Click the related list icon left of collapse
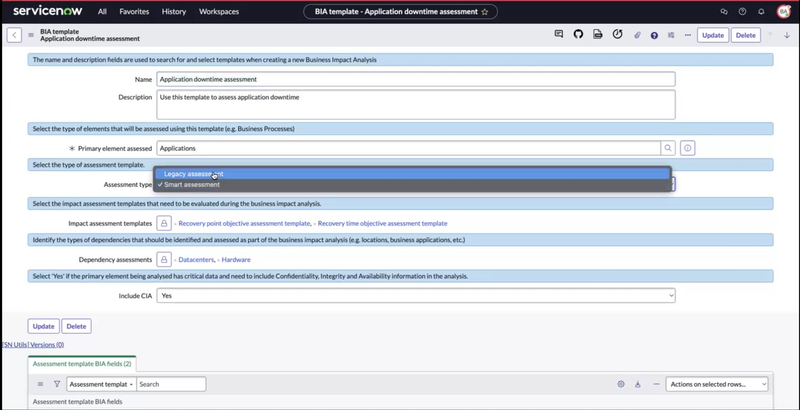This screenshot has width=800, height=410. click(x=638, y=384)
